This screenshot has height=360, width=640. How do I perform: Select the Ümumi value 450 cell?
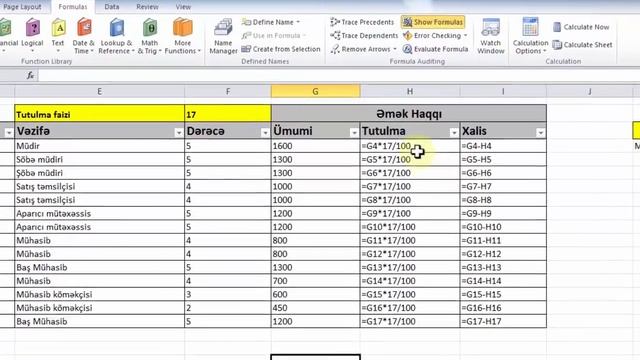point(316,308)
